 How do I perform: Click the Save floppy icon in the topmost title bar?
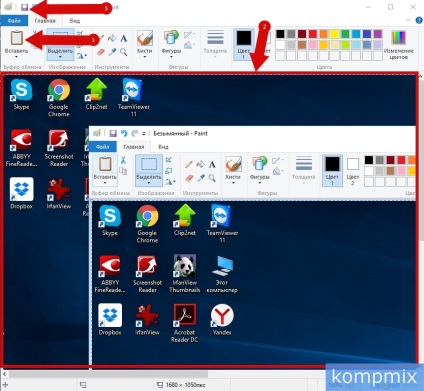coord(24,7)
